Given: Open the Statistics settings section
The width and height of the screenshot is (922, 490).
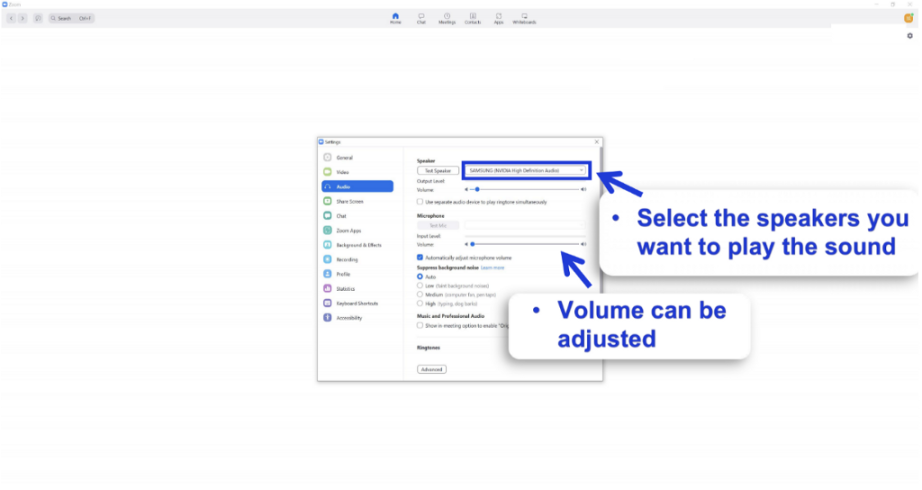Looking at the screenshot, I should point(346,289).
